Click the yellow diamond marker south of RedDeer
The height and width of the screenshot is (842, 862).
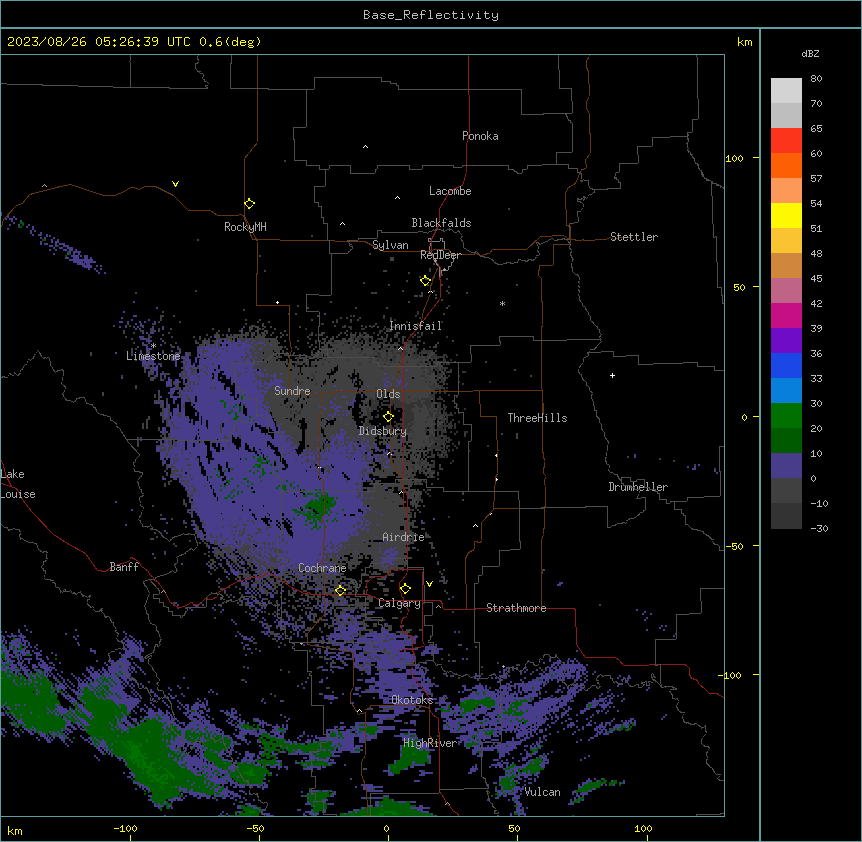tap(425, 281)
